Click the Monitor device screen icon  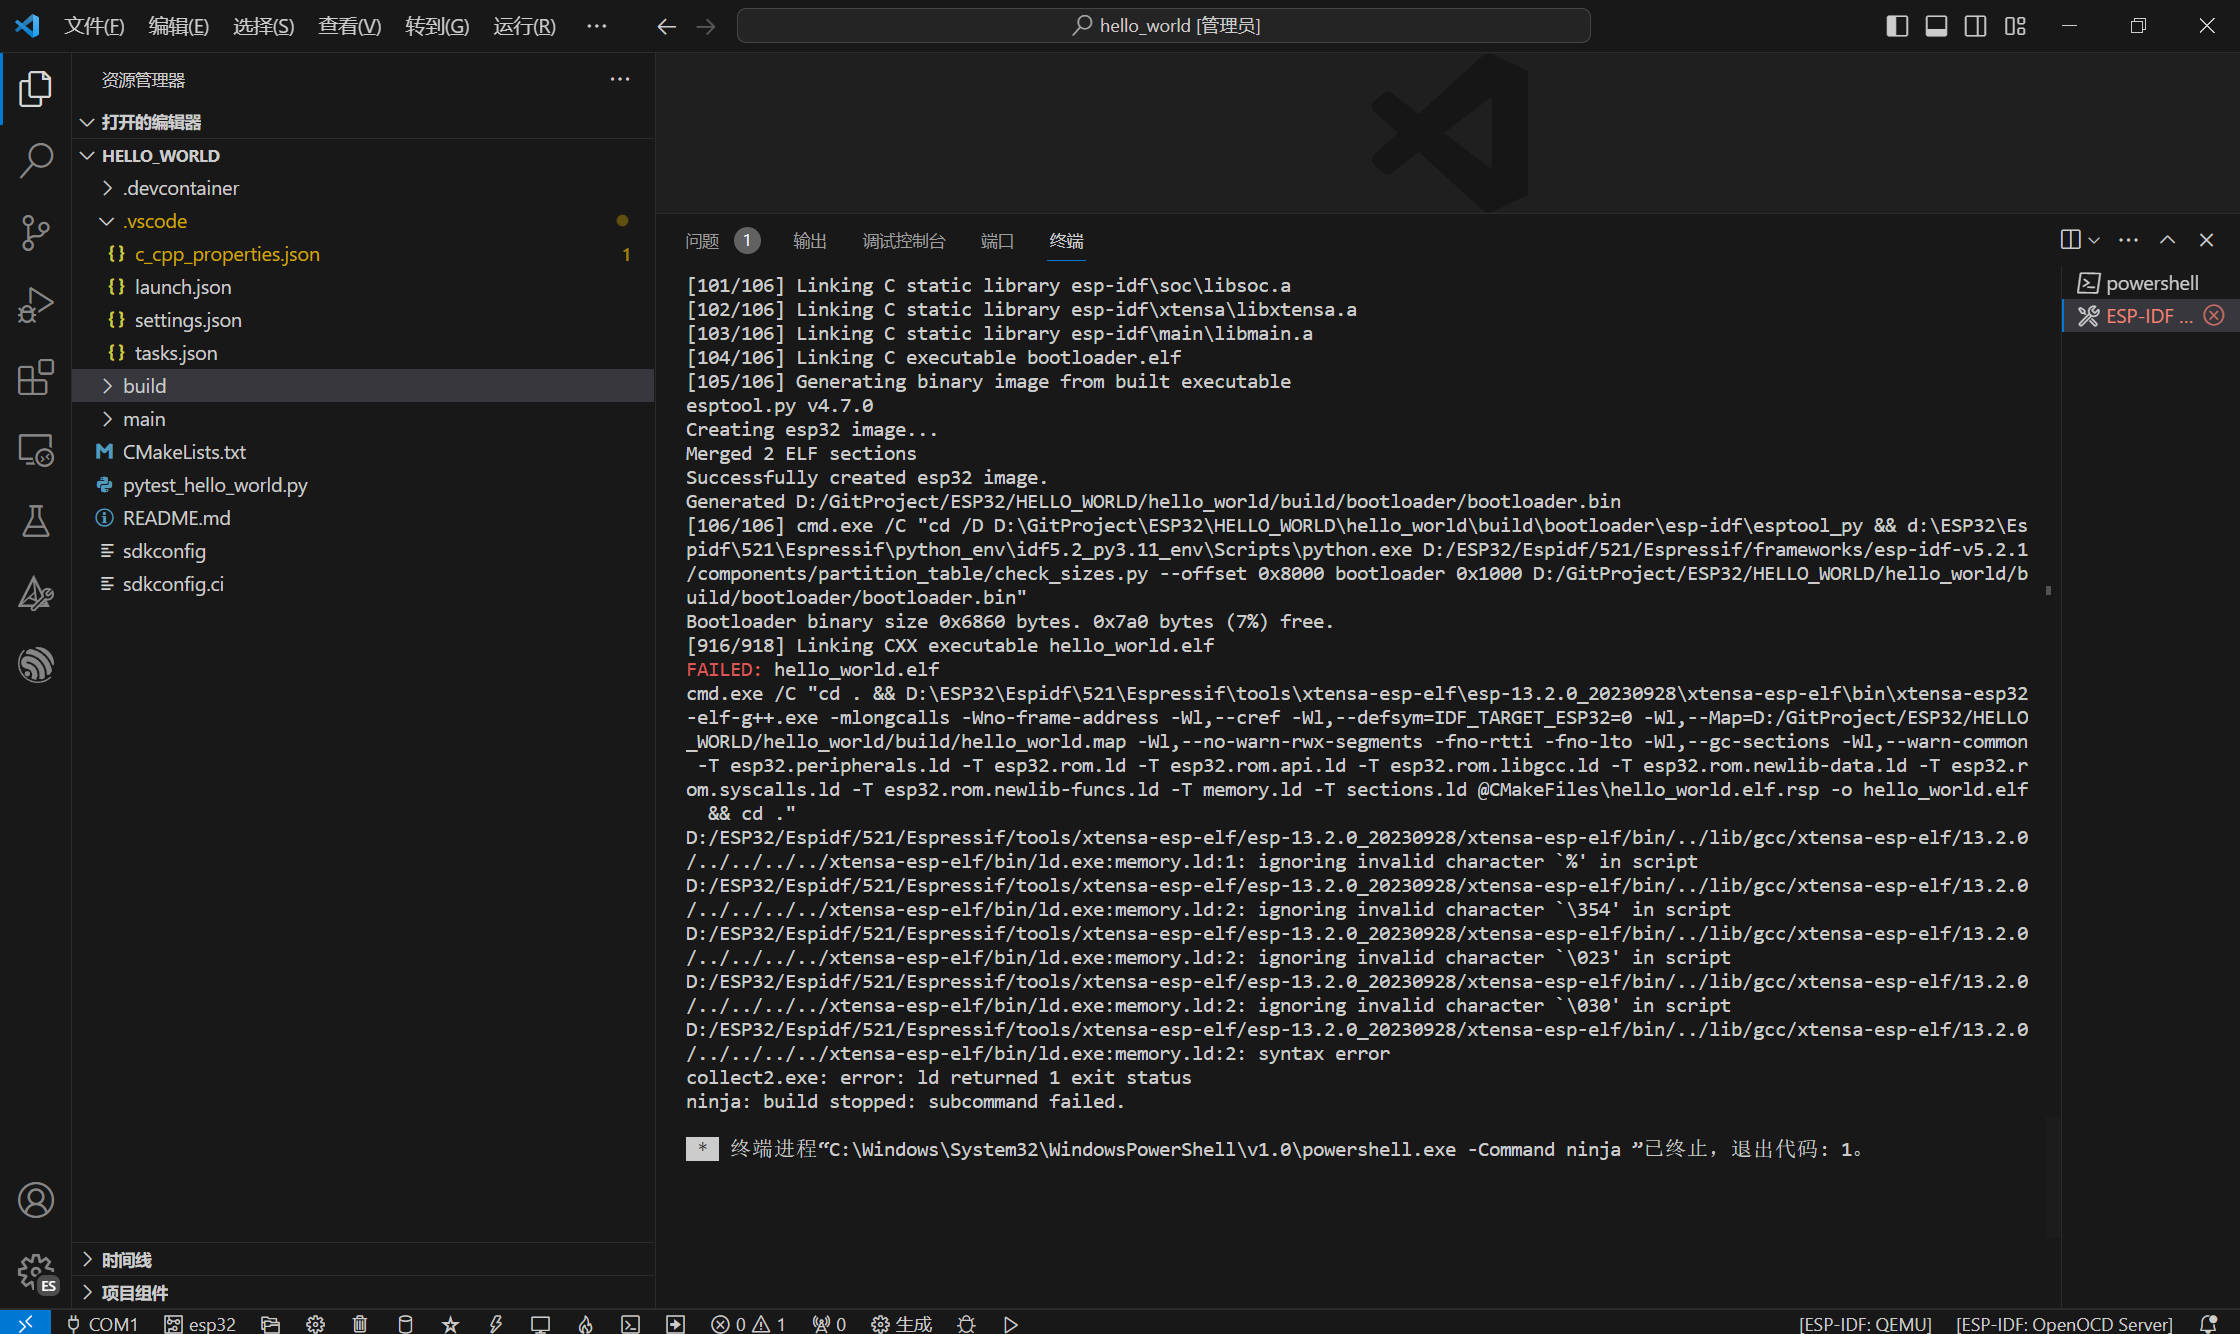pyautogui.click(x=540, y=1323)
